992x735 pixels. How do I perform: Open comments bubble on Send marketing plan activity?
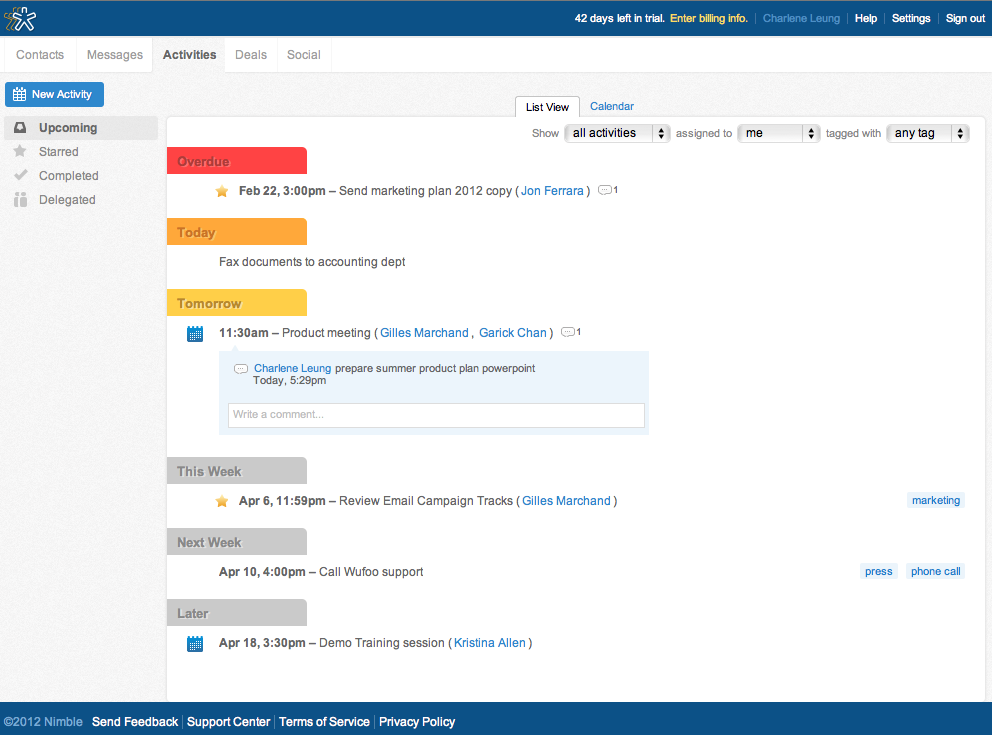click(607, 190)
